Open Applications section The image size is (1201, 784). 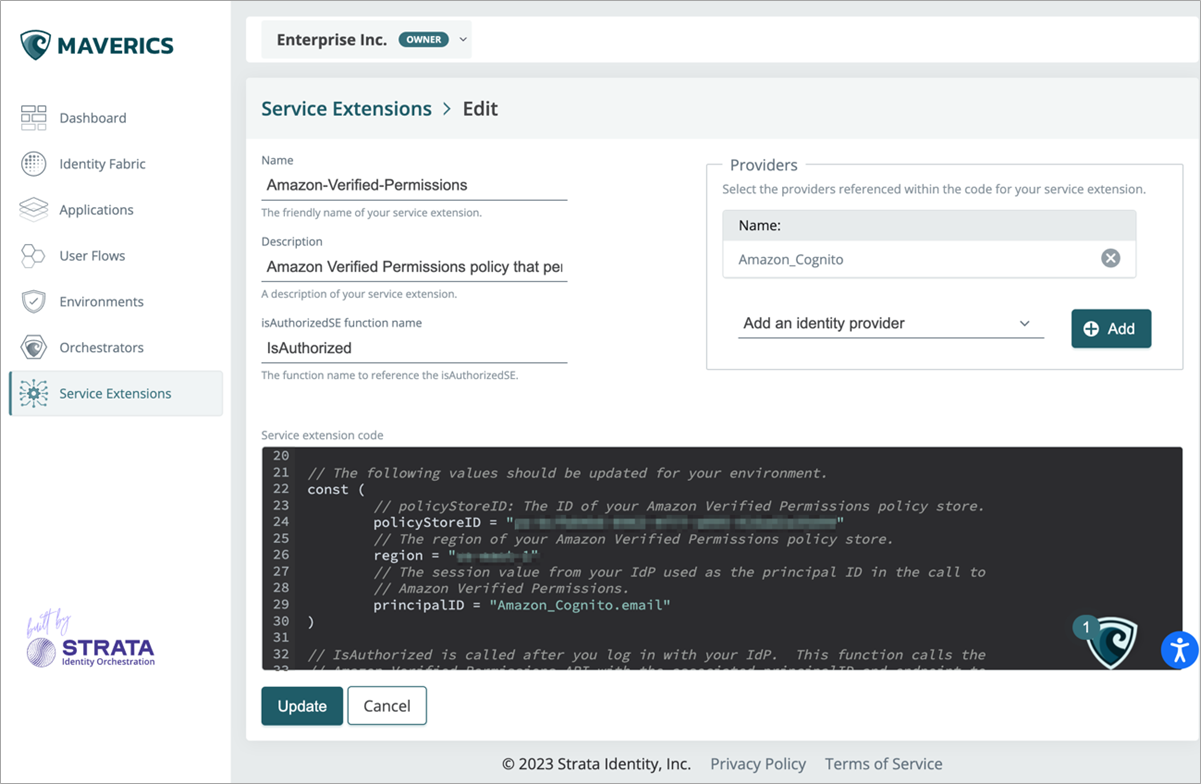coord(96,210)
